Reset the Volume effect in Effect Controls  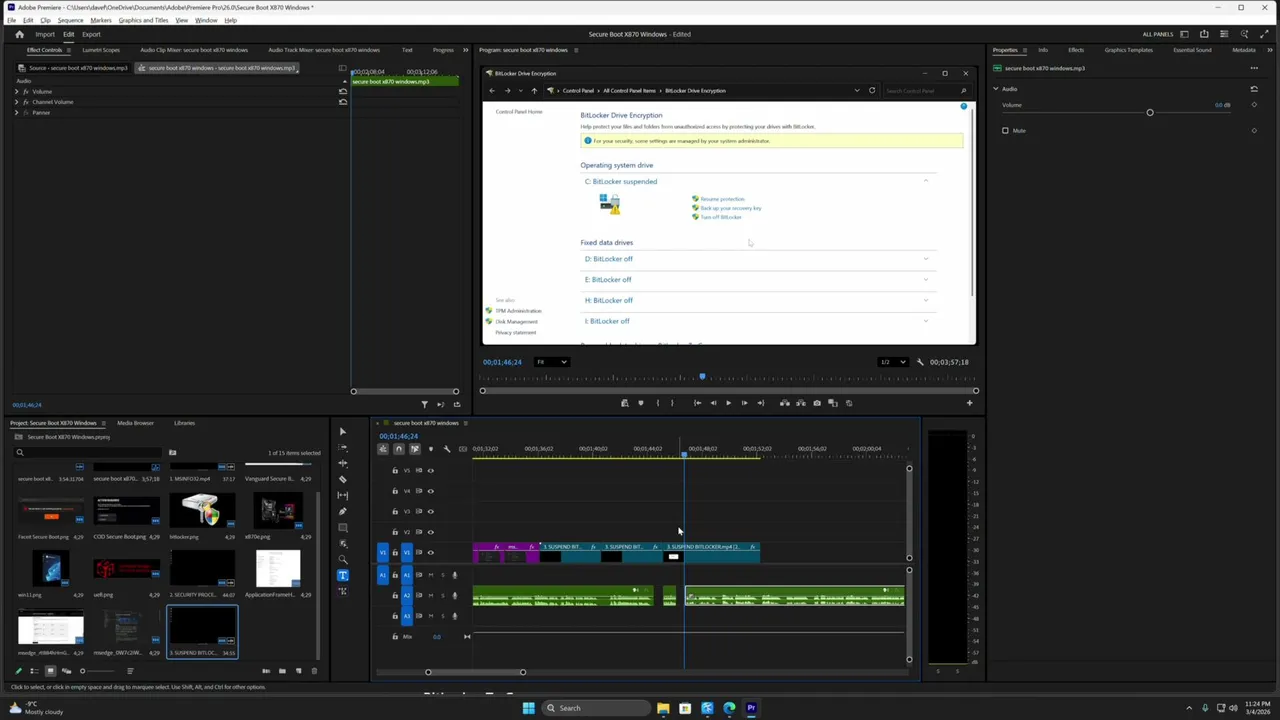(343, 91)
